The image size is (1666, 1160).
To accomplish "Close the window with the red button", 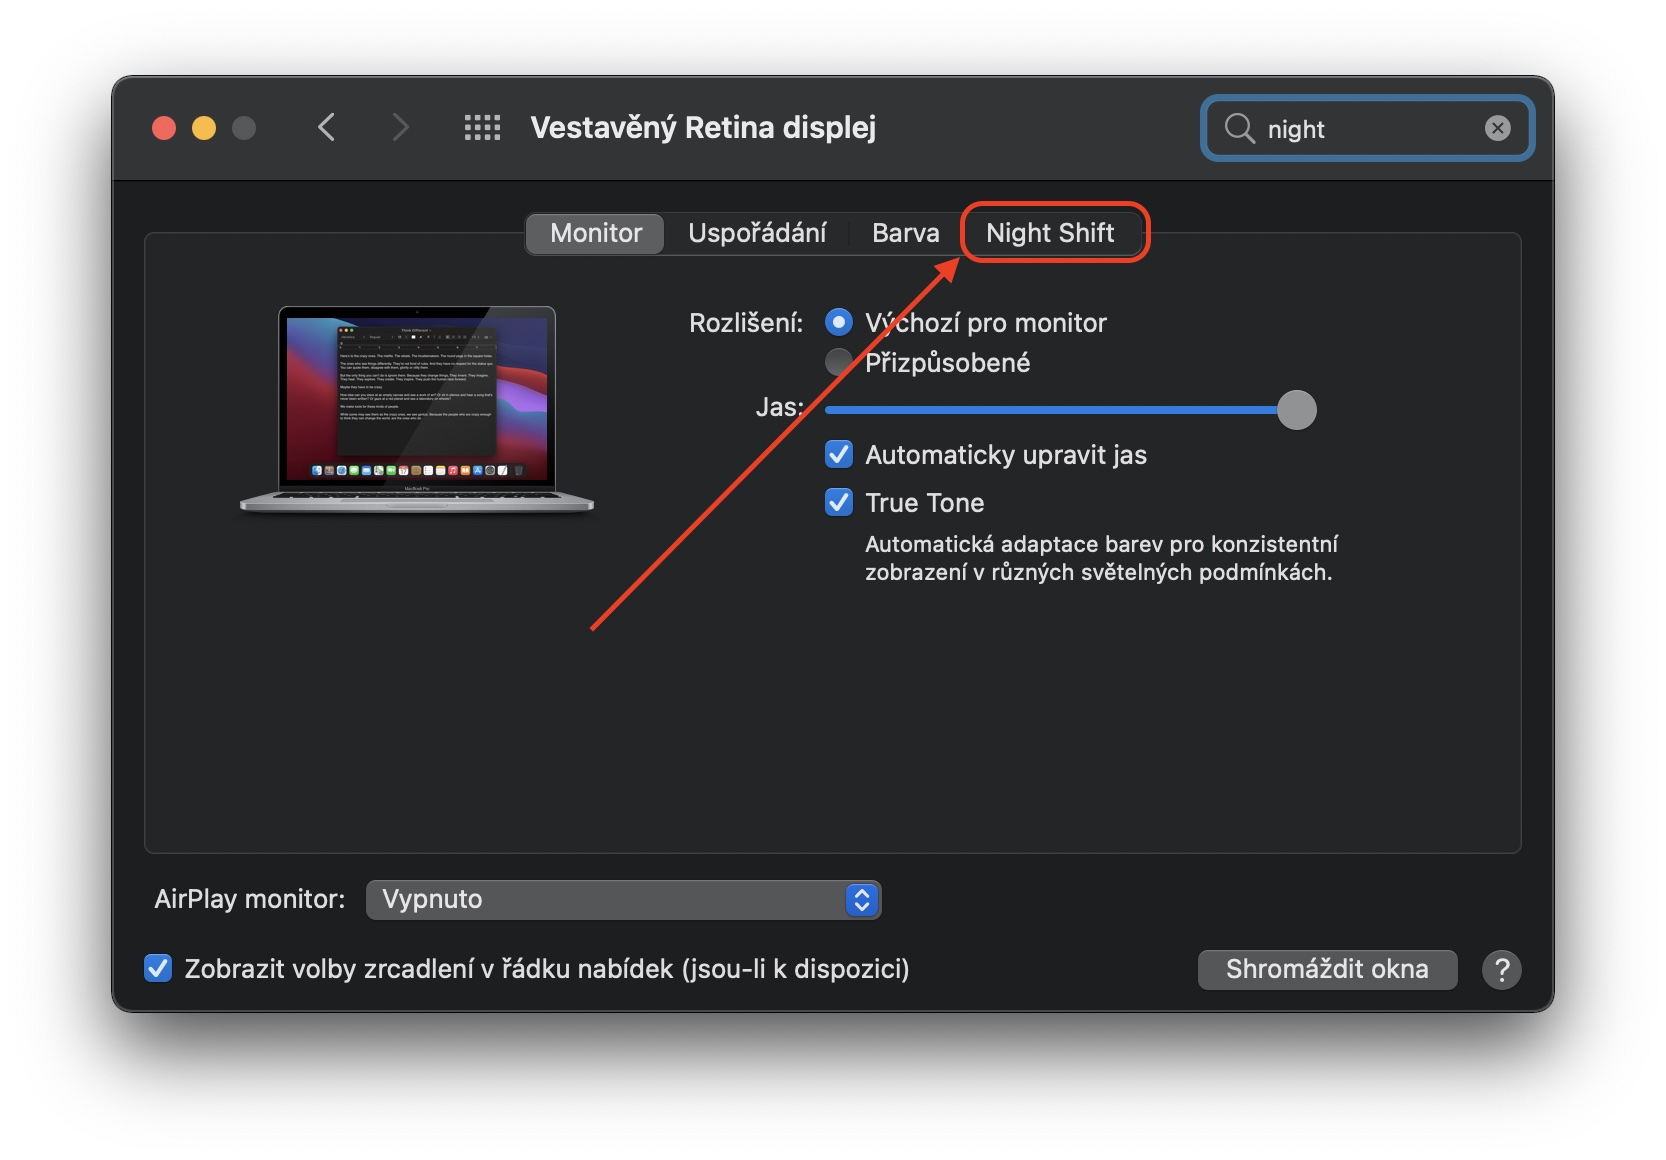I will pyautogui.click(x=164, y=128).
